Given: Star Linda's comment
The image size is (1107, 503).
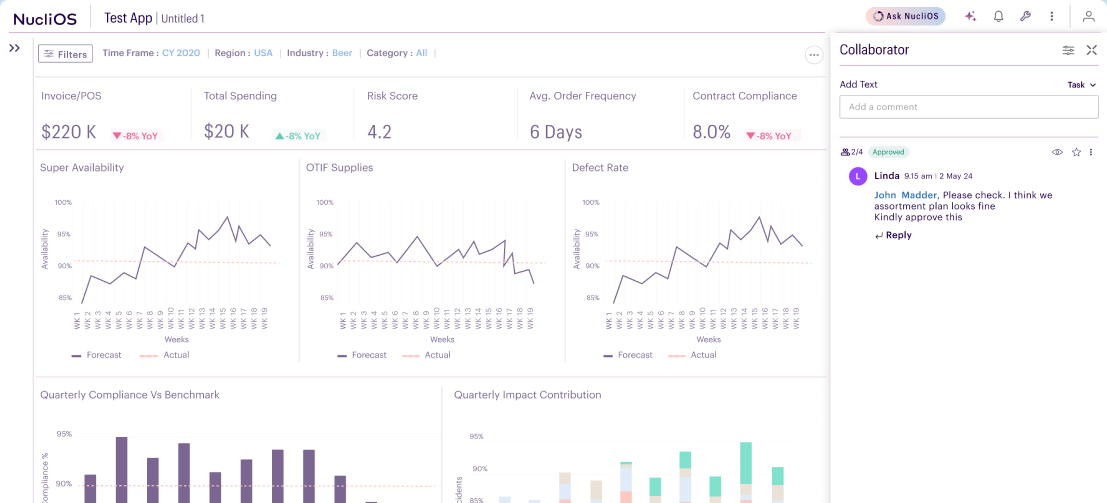Looking at the screenshot, I should [1076, 152].
